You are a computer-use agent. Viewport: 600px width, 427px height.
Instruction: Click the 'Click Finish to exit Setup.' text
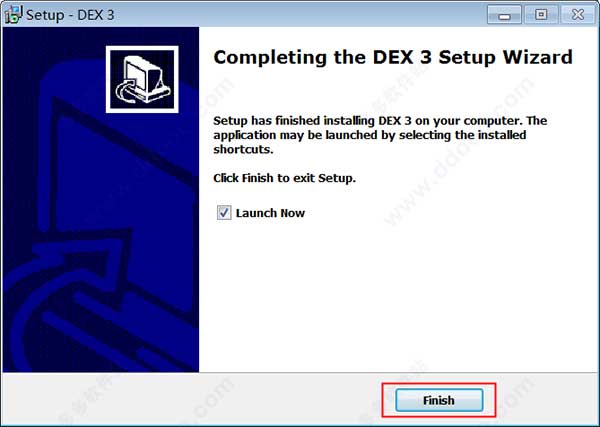click(284, 178)
